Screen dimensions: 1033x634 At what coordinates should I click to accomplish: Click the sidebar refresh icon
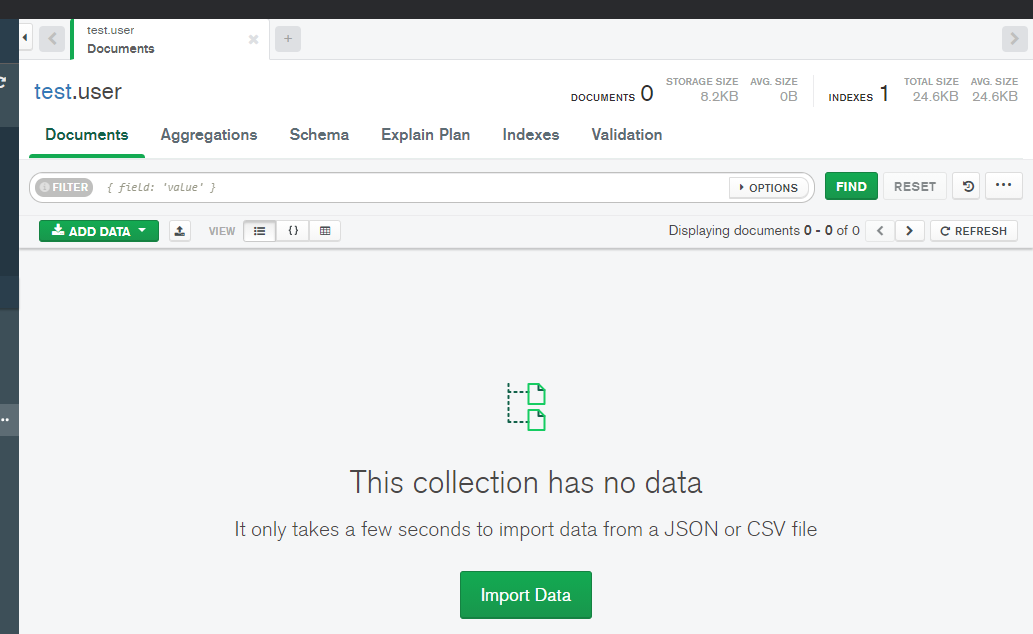(3, 82)
